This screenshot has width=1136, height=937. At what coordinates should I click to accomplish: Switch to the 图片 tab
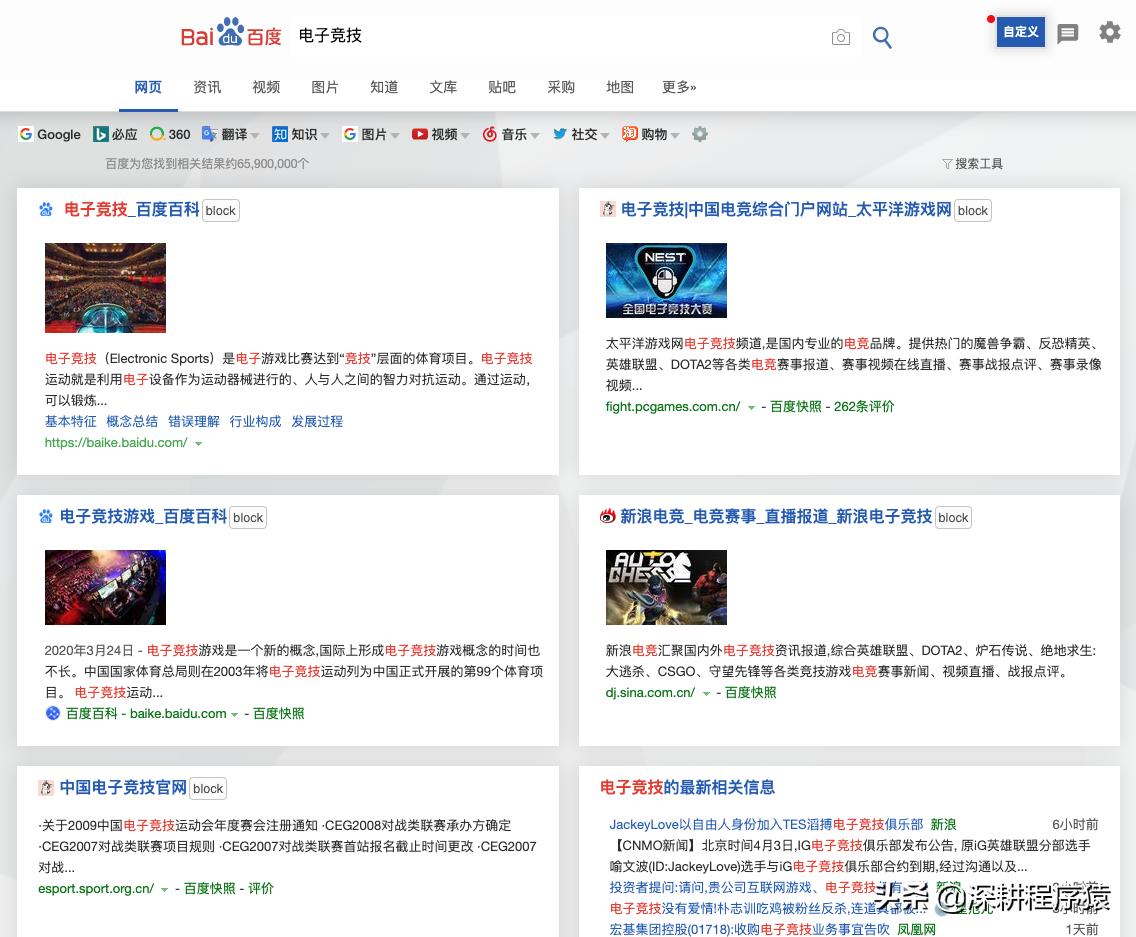click(x=325, y=87)
